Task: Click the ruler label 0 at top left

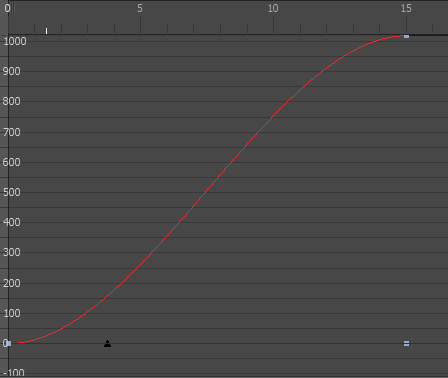Action: pos(7,8)
